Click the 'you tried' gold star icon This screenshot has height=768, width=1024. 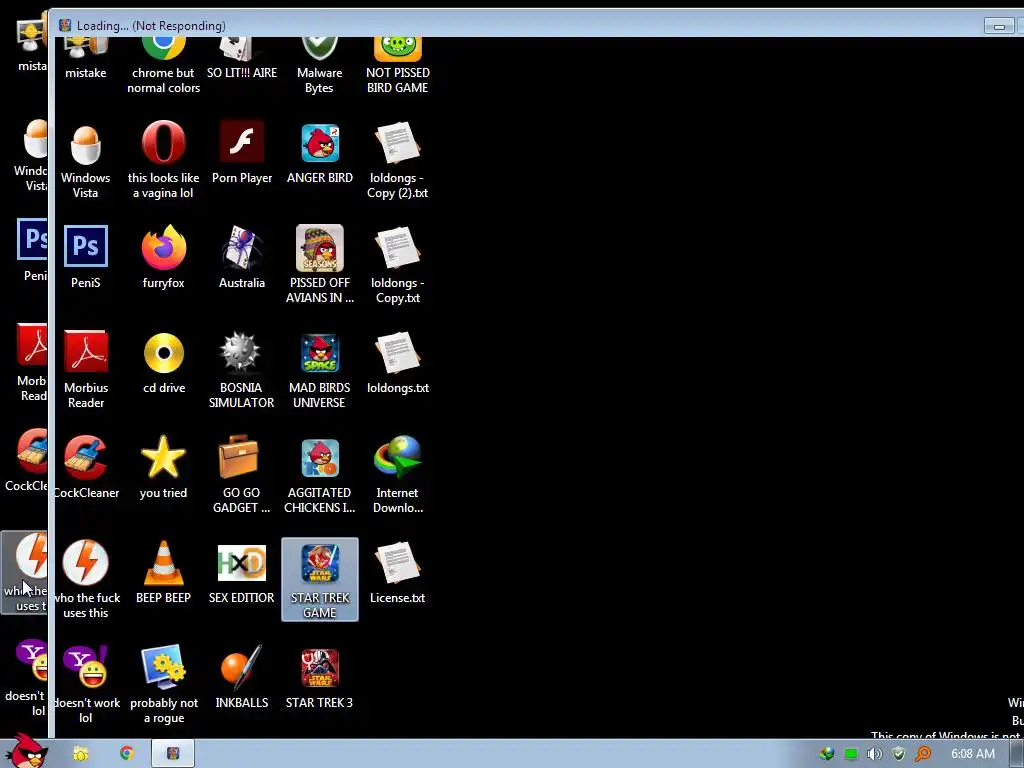point(163,457)
